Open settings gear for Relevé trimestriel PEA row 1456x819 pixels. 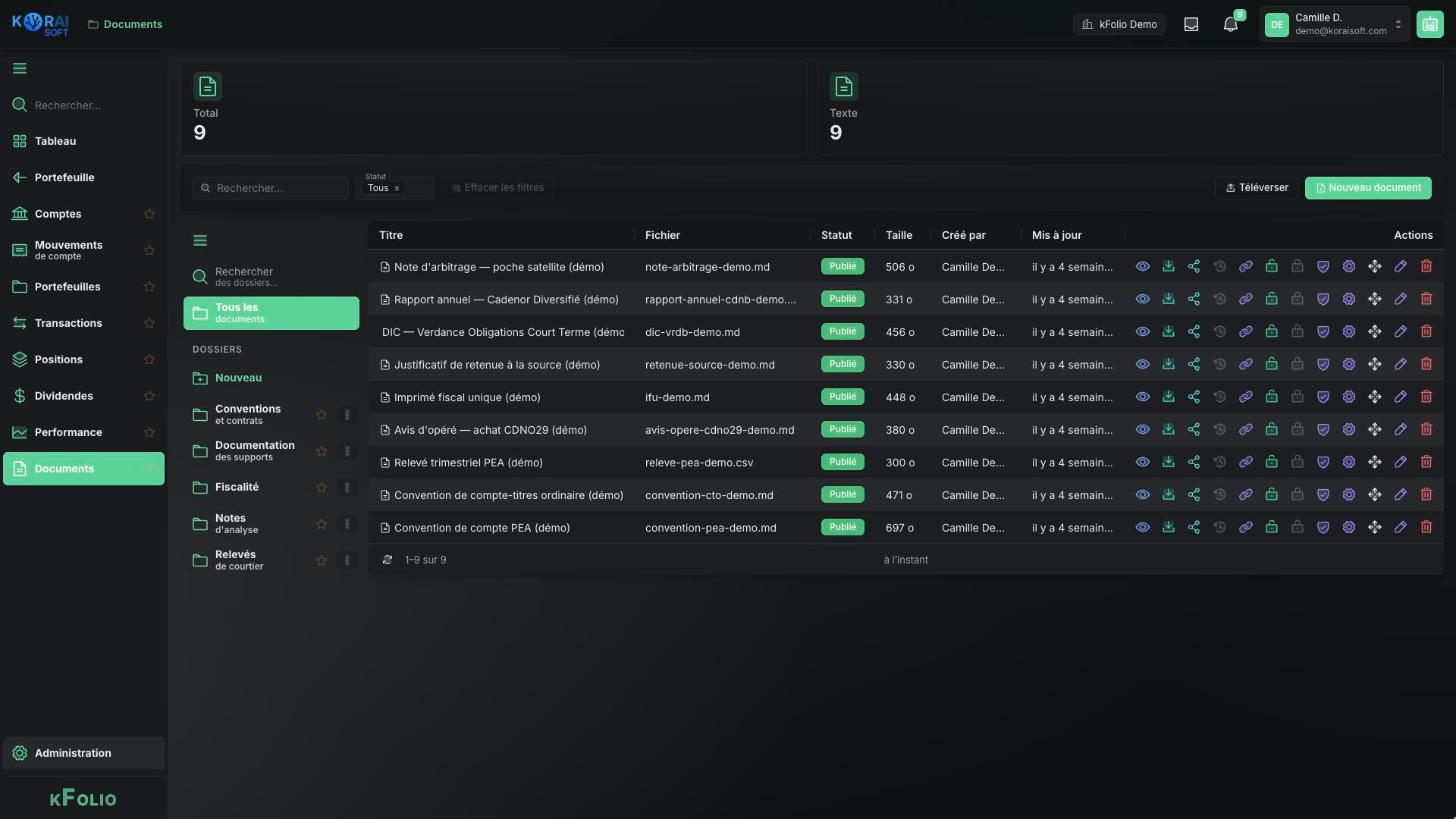point(1349,462)
